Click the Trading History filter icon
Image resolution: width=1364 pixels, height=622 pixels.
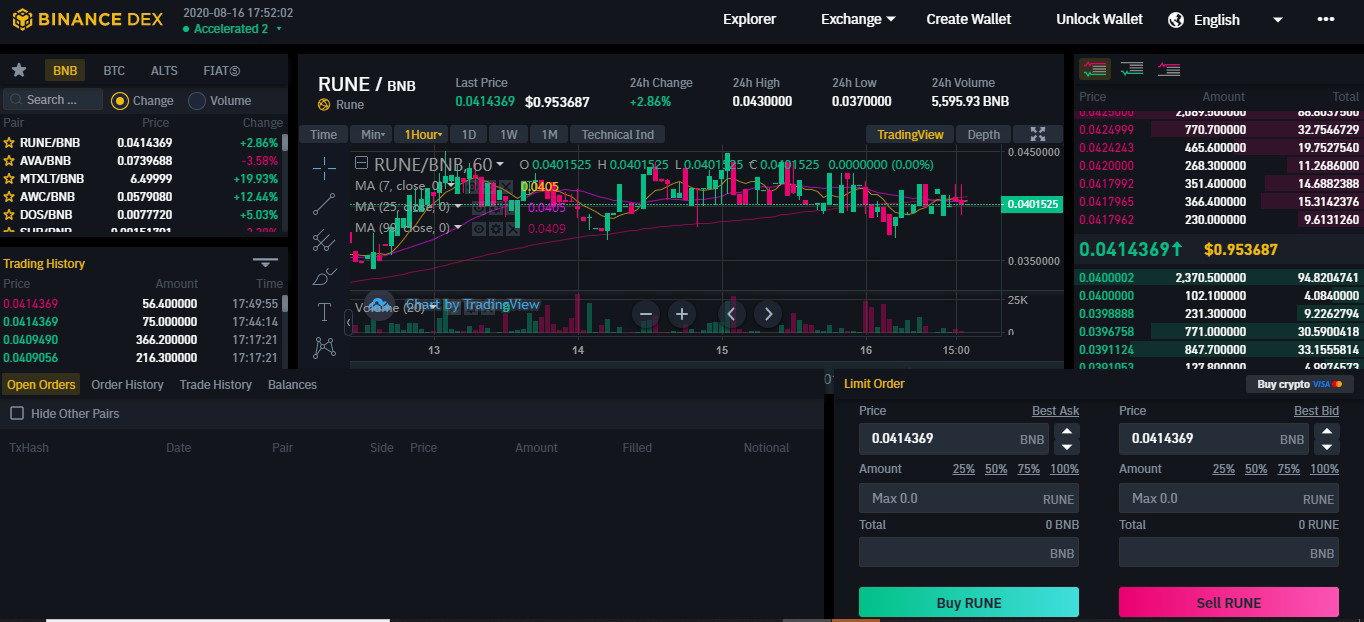pos(265,263)
